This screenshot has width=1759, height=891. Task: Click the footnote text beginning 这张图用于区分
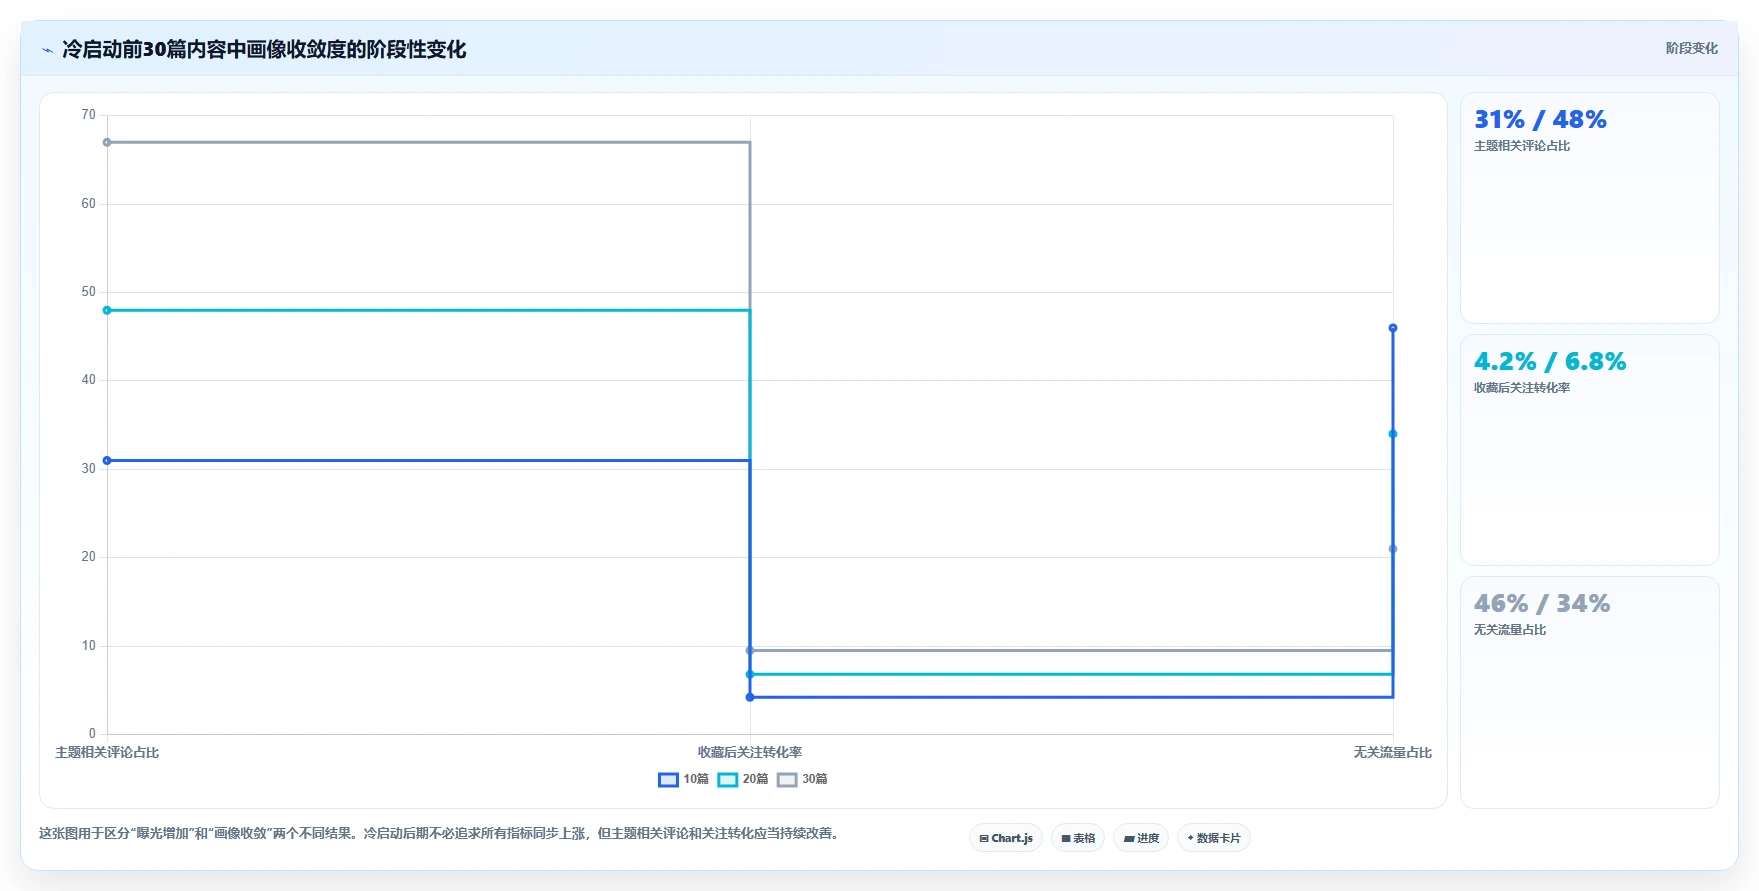pos(440,833)
